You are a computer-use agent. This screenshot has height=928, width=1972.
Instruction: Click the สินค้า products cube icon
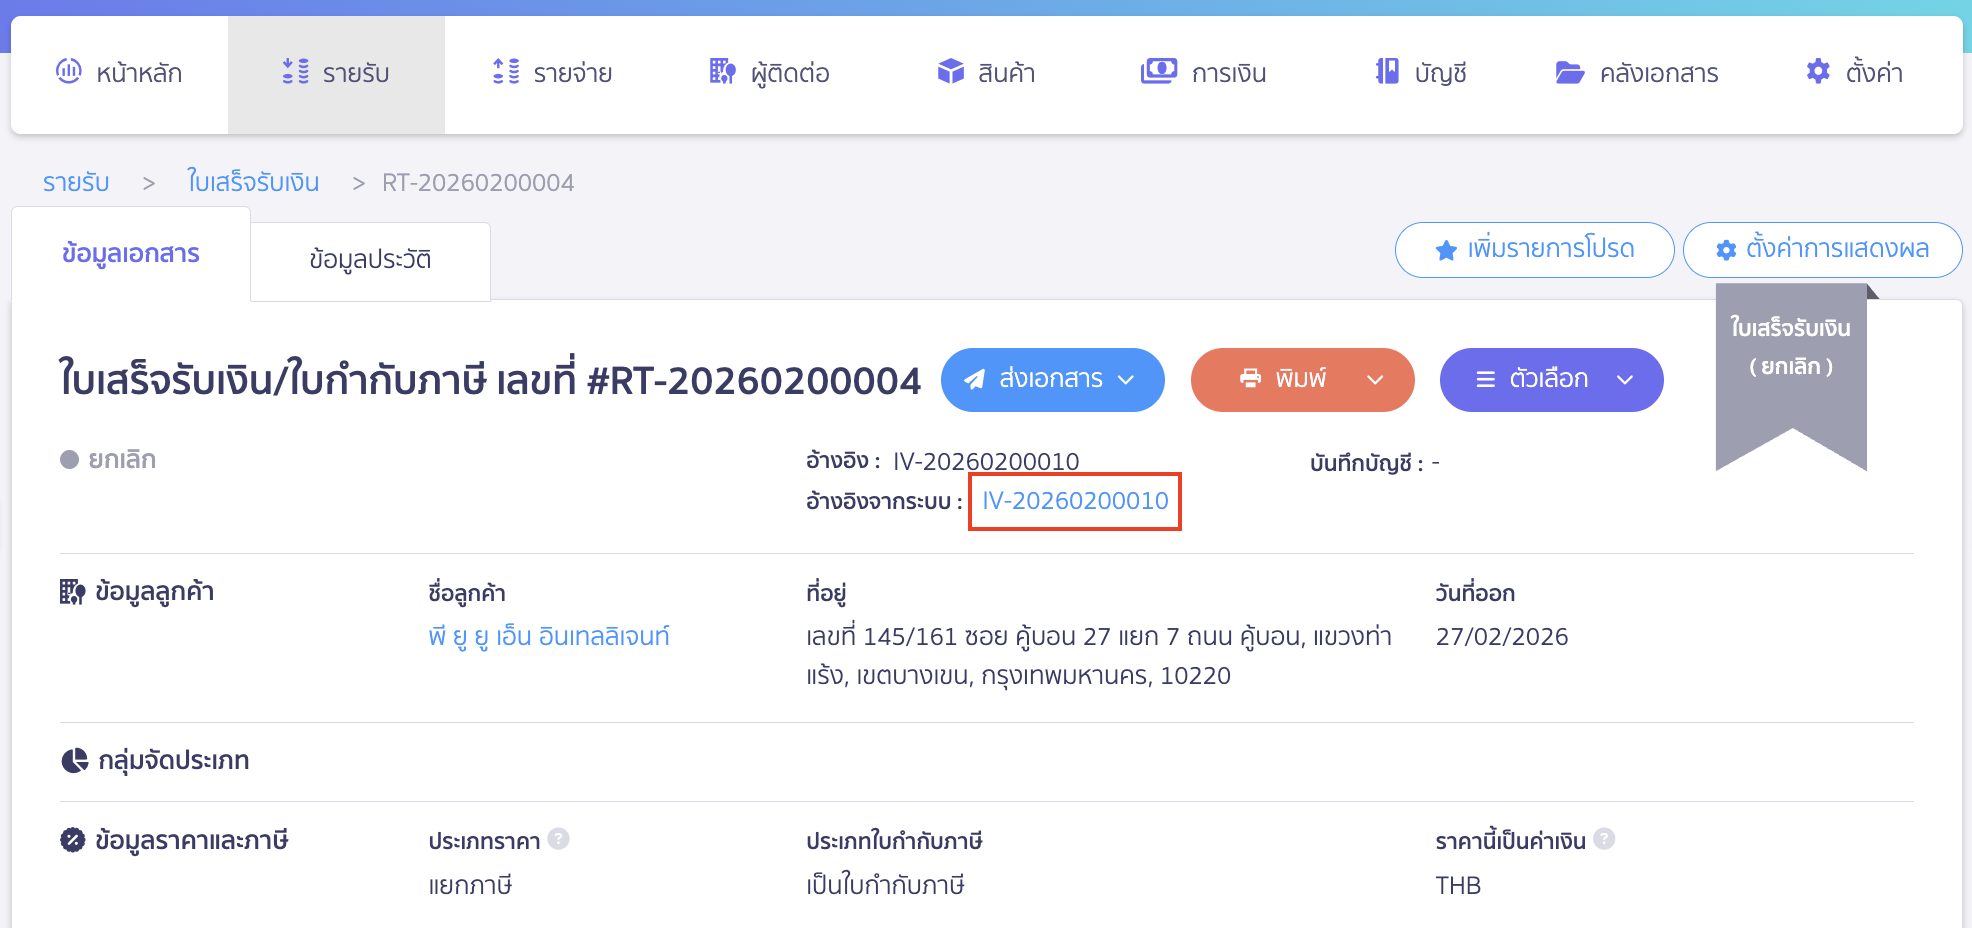949,71
